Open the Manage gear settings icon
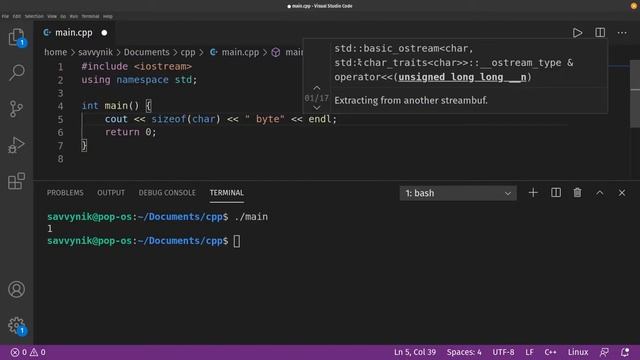This screenshot has height=360, width=640. coord(16,326)
